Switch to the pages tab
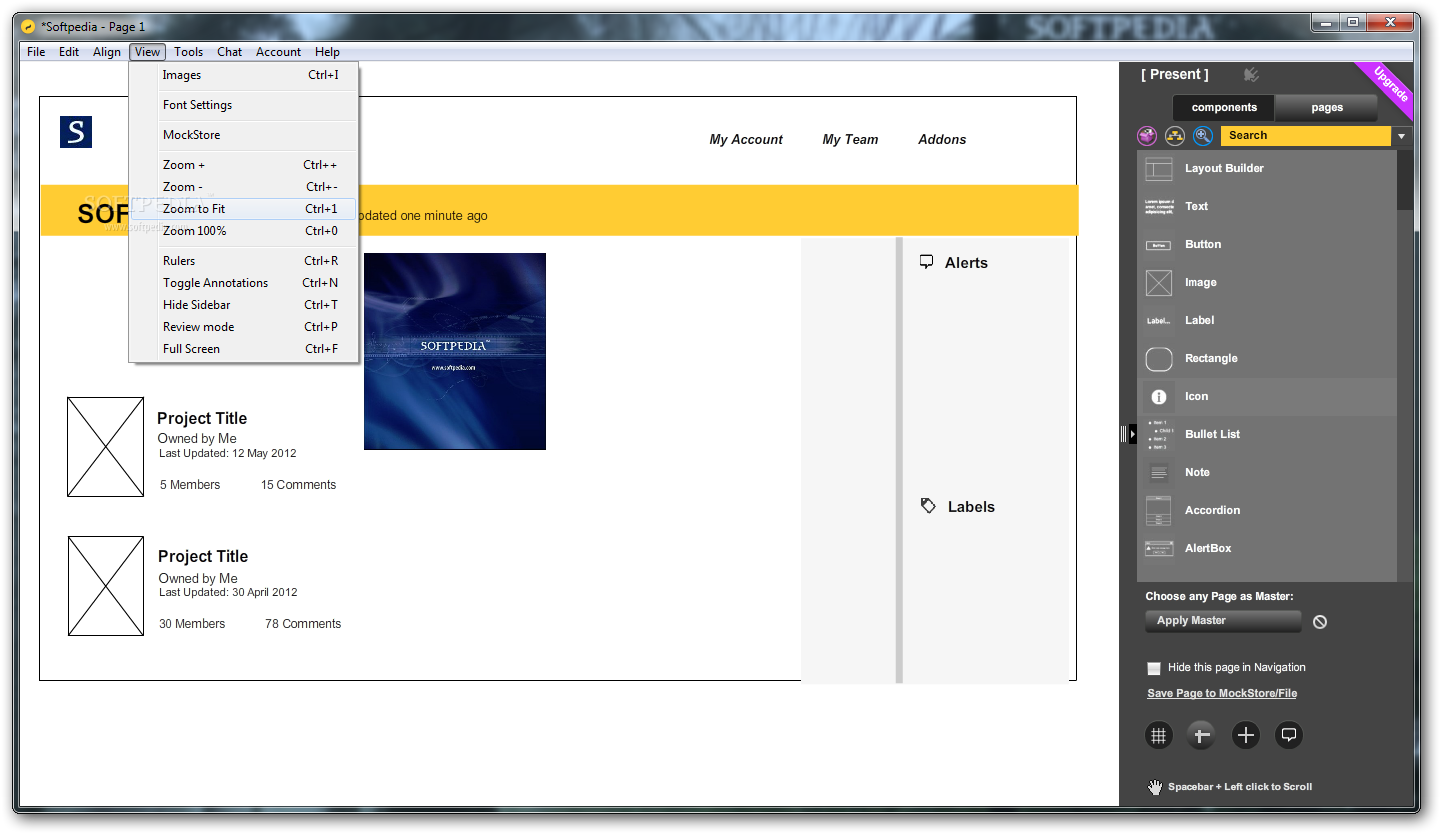Screen dimensions: 1441x834 (x=1327, y=108)
